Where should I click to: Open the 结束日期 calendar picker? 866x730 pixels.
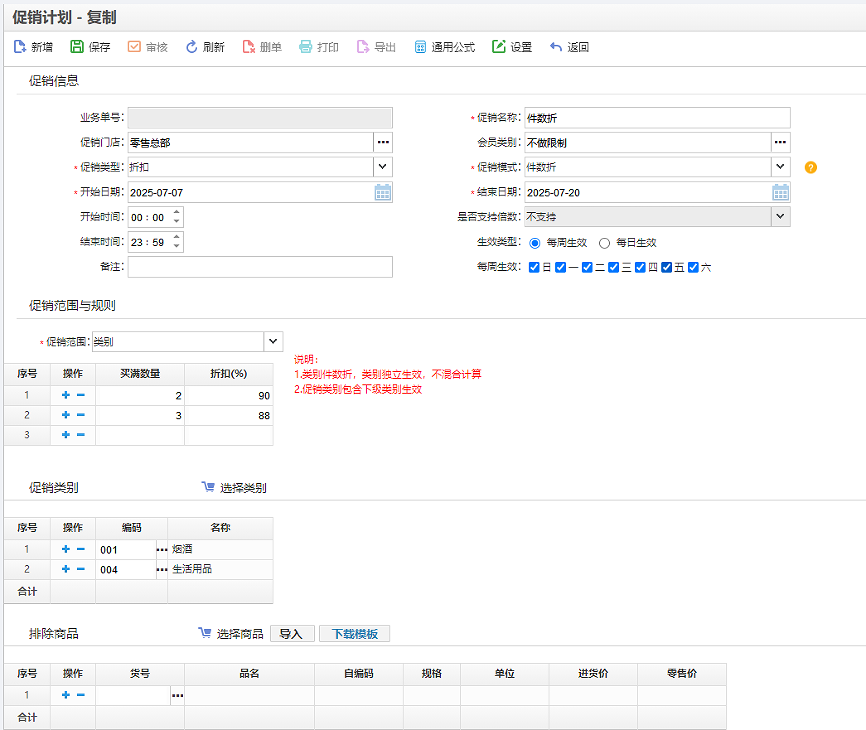pyautogui.click(x=780, y=192)
